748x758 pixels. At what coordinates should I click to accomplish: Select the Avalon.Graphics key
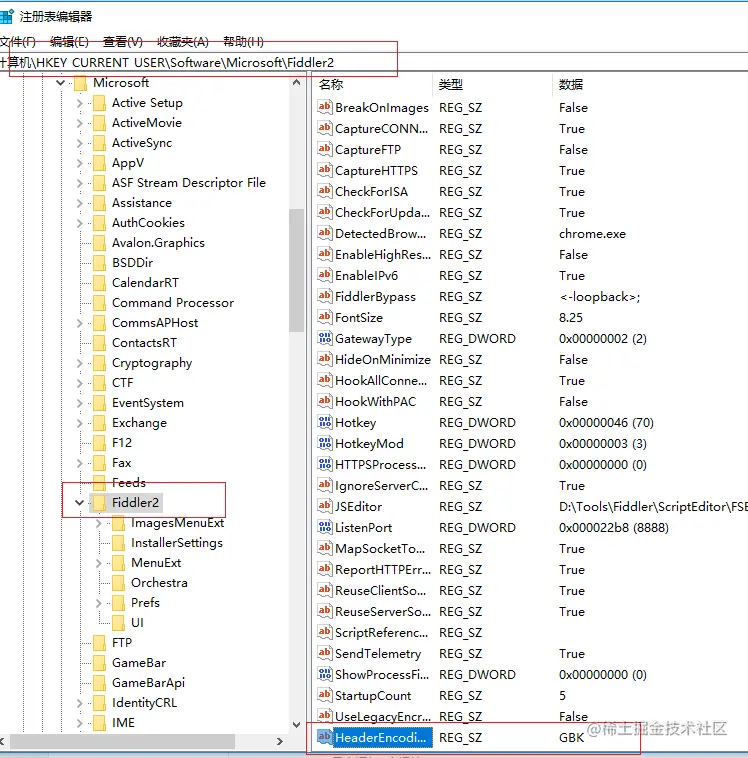(158, 243)
